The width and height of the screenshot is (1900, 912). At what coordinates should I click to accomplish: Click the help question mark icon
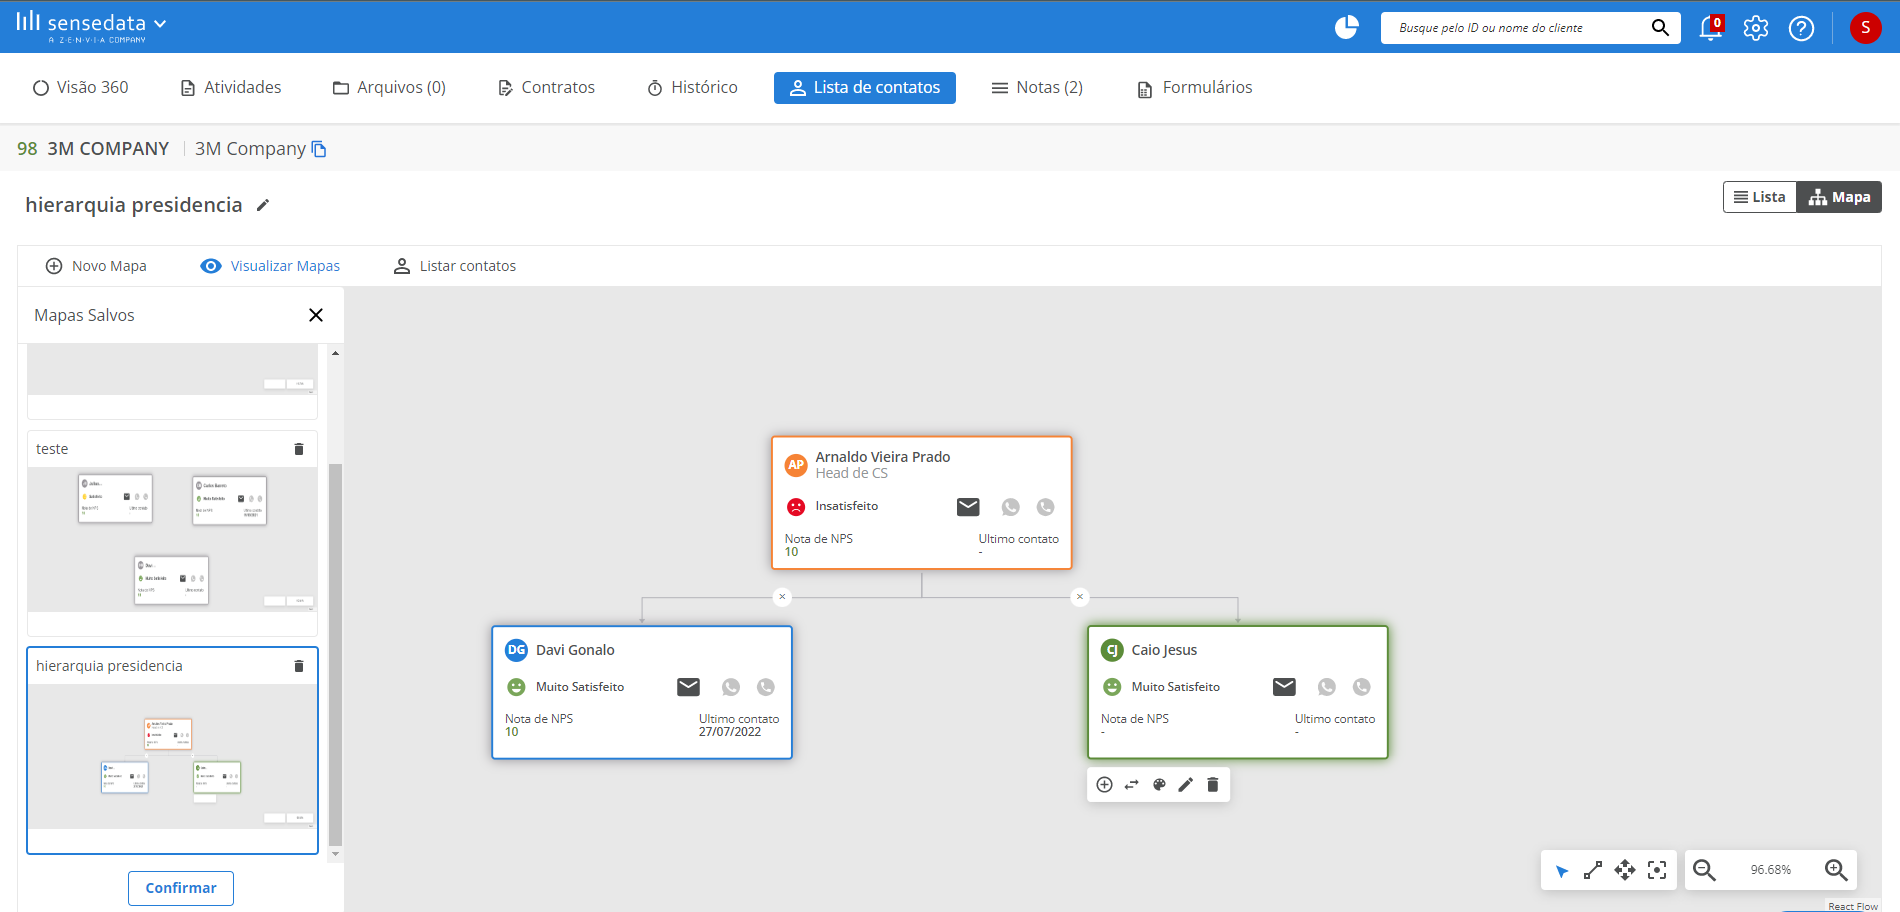pos(1801,28)
